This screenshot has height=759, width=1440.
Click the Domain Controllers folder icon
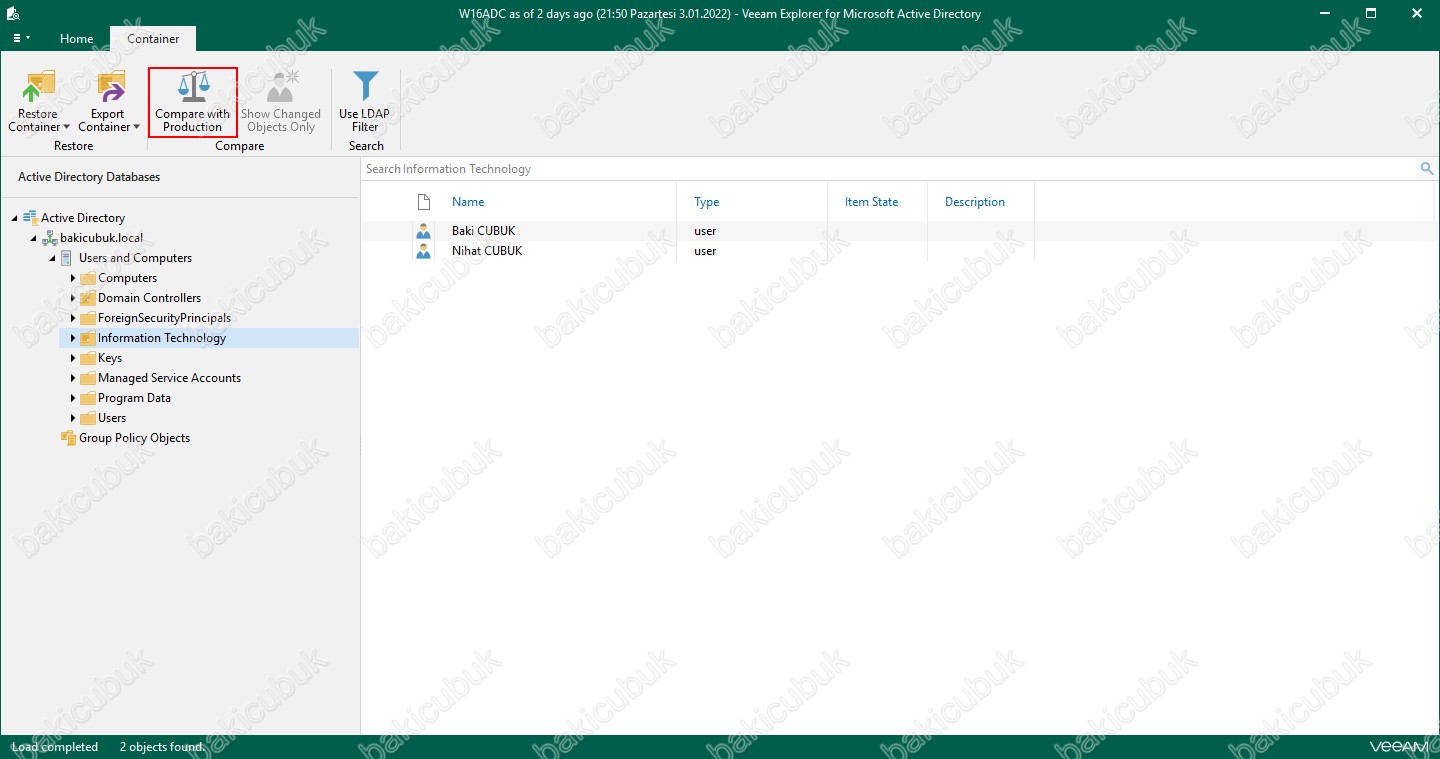click(88, 298)
